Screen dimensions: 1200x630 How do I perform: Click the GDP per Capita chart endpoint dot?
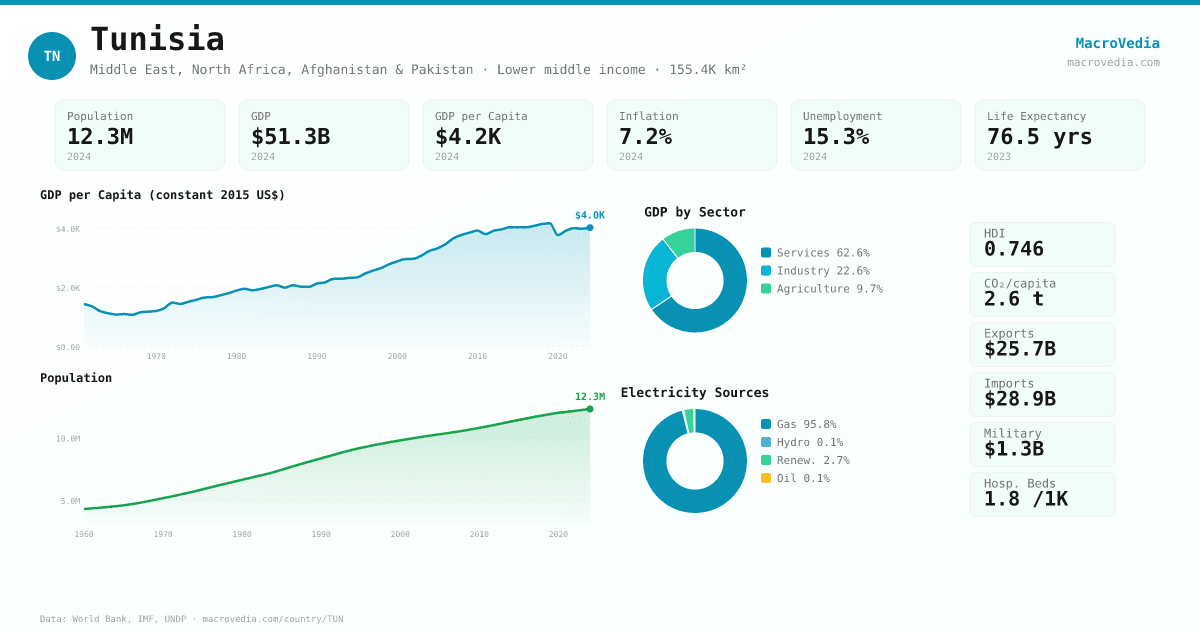click(590, 228)
